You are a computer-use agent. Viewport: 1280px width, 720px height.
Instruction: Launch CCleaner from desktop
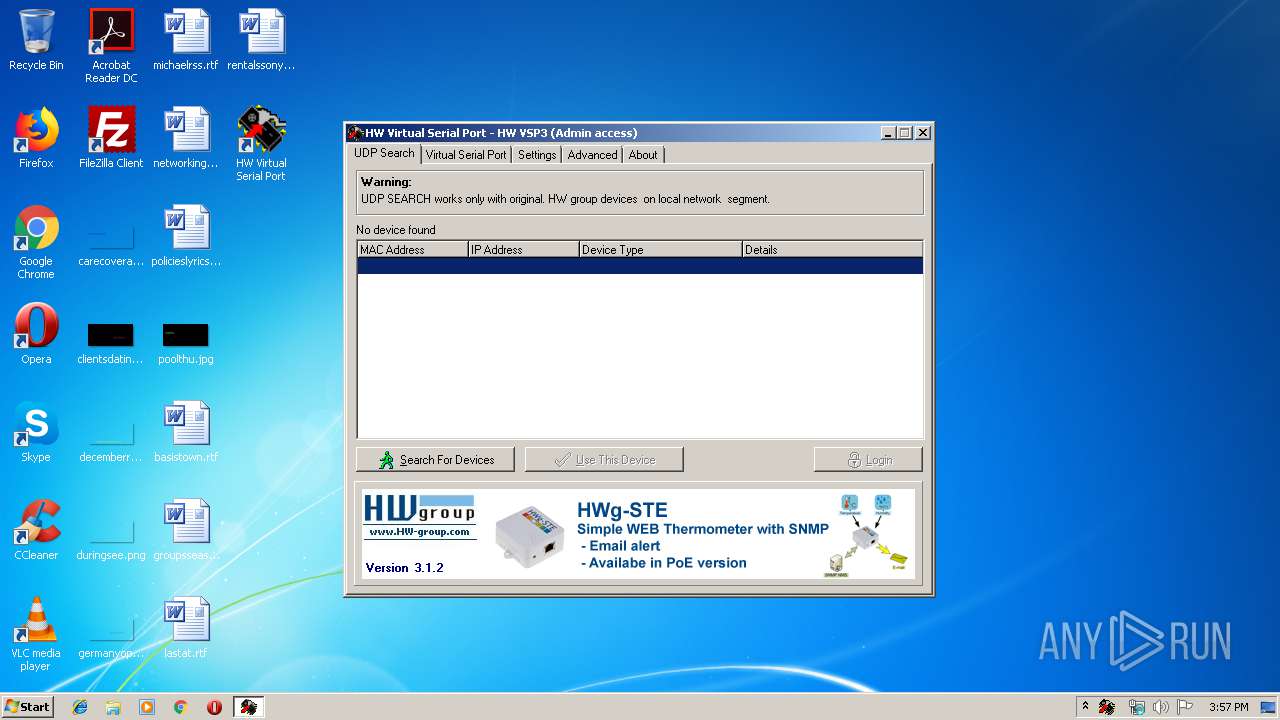coord(36,530)
